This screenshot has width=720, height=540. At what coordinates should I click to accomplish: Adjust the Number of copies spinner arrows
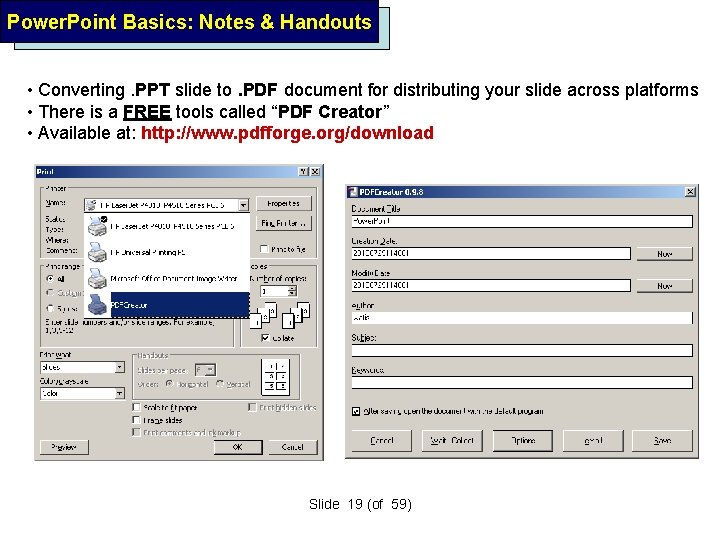coord(292,291)
